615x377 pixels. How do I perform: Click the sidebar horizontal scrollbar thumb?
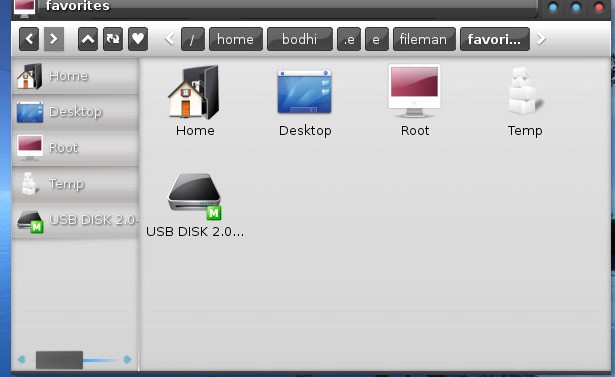(x=59, y=360)
